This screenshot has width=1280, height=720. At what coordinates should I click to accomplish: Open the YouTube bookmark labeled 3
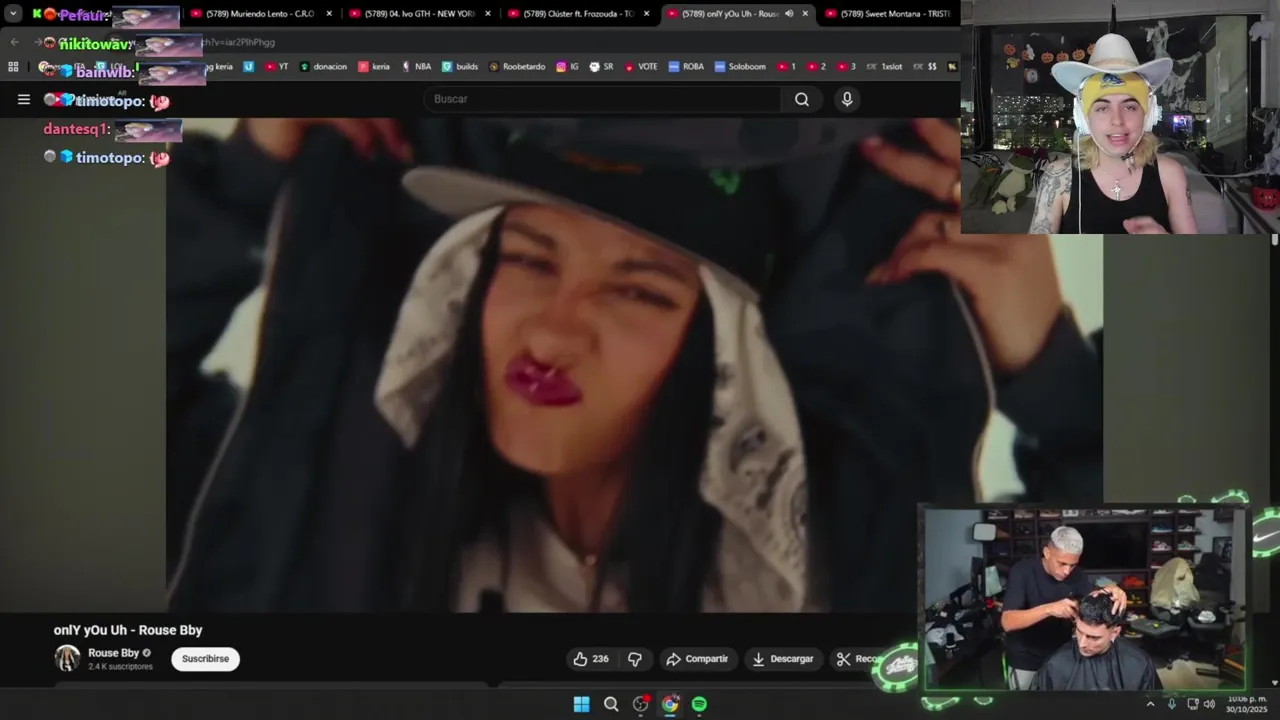coord(846,67)
